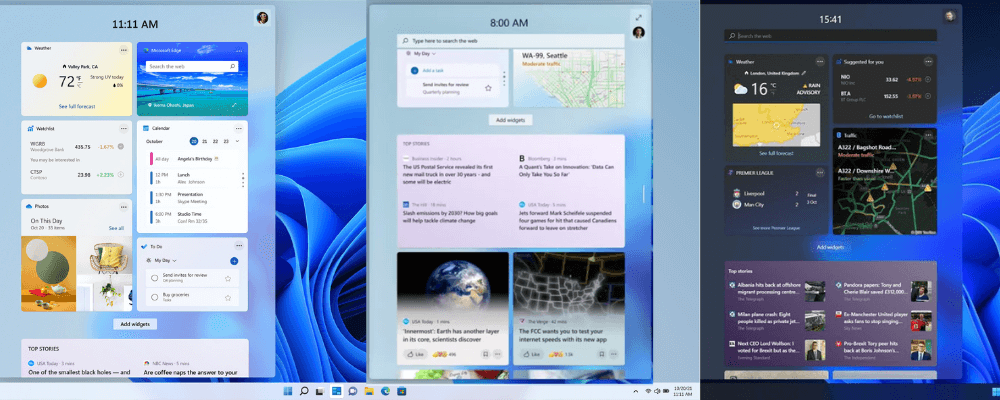Open the Weather widget's three-dot options menu
Viewport: 1000px width, 400px height.
124,48
